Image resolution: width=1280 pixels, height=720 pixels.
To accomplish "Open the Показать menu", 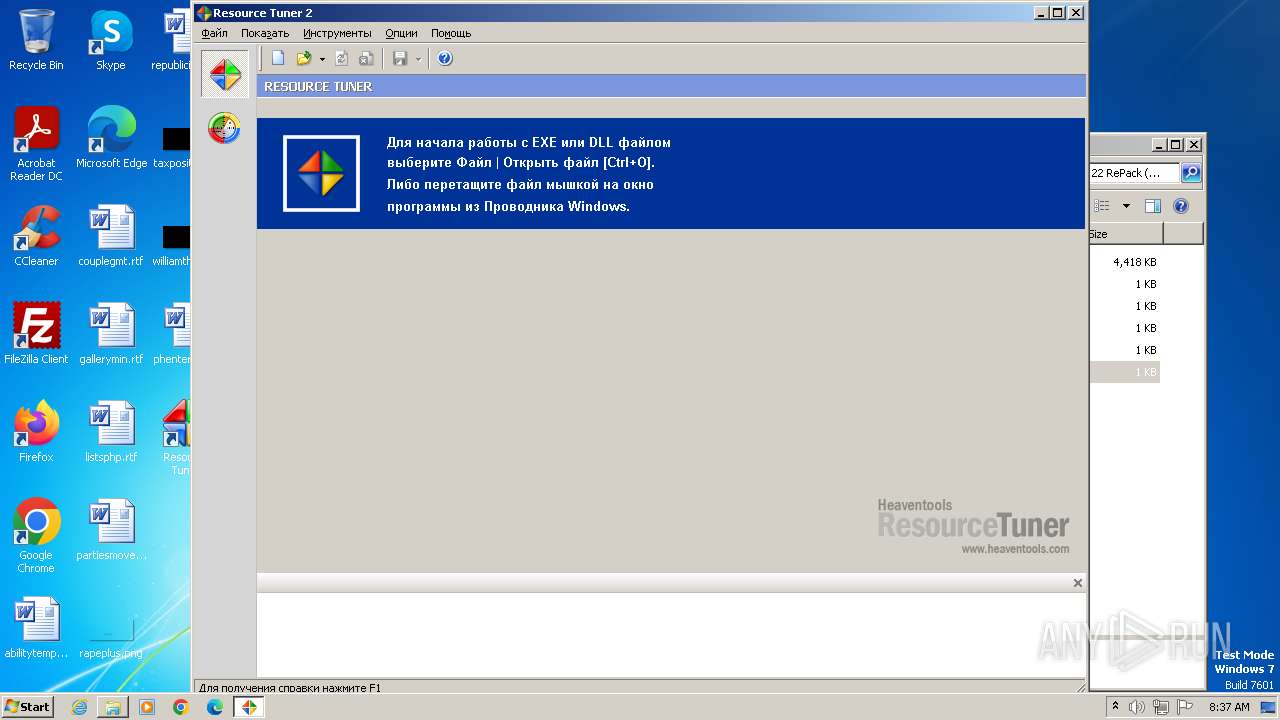I will (x=265, y=33).
